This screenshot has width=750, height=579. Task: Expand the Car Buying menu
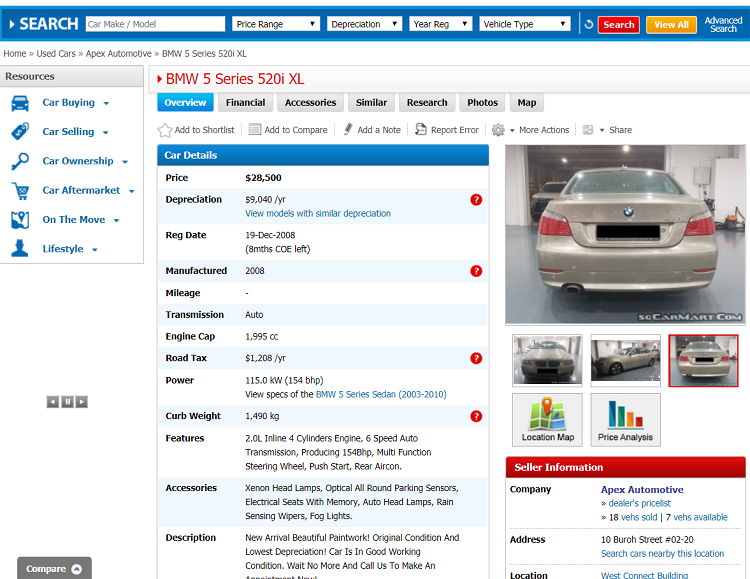(x=106, y=103)
